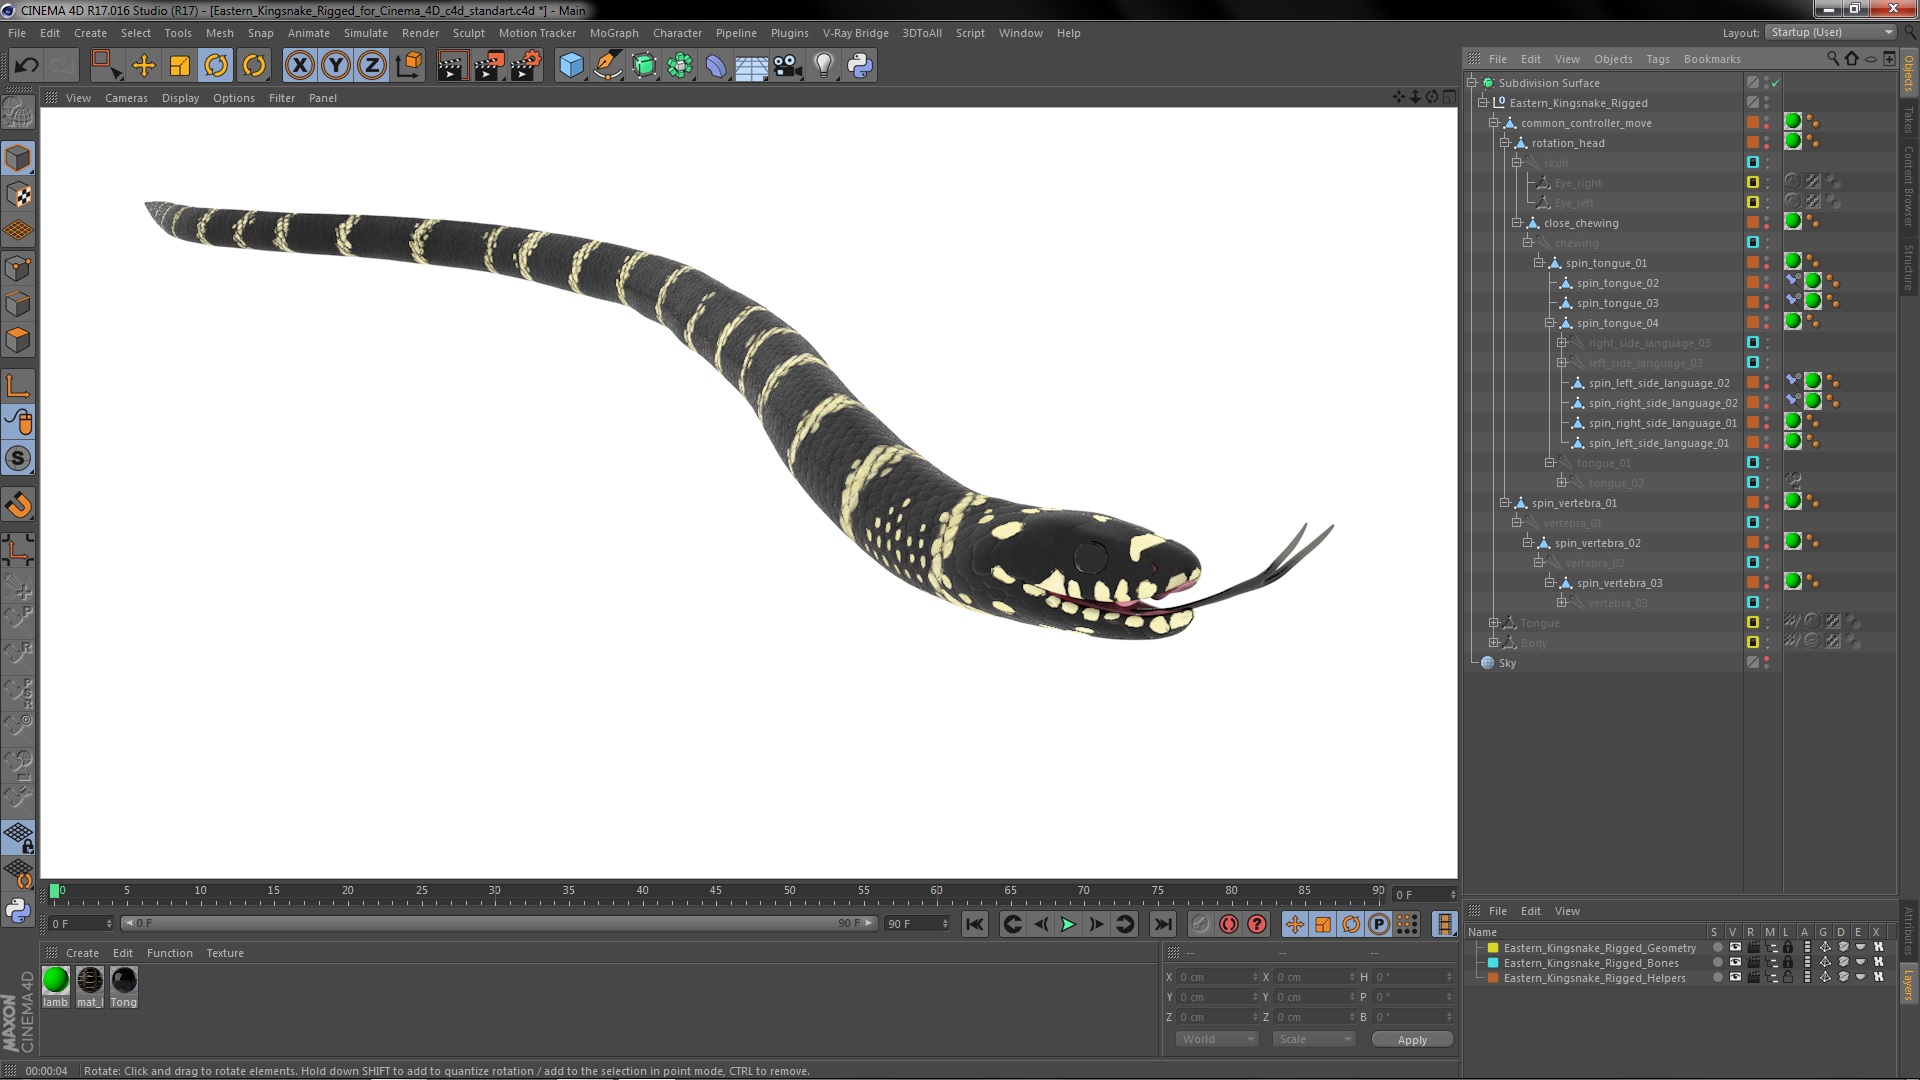Select the lamb green material
Image resolution: width=1920 pixels, height=1080 pixels.
pos(56,986)
